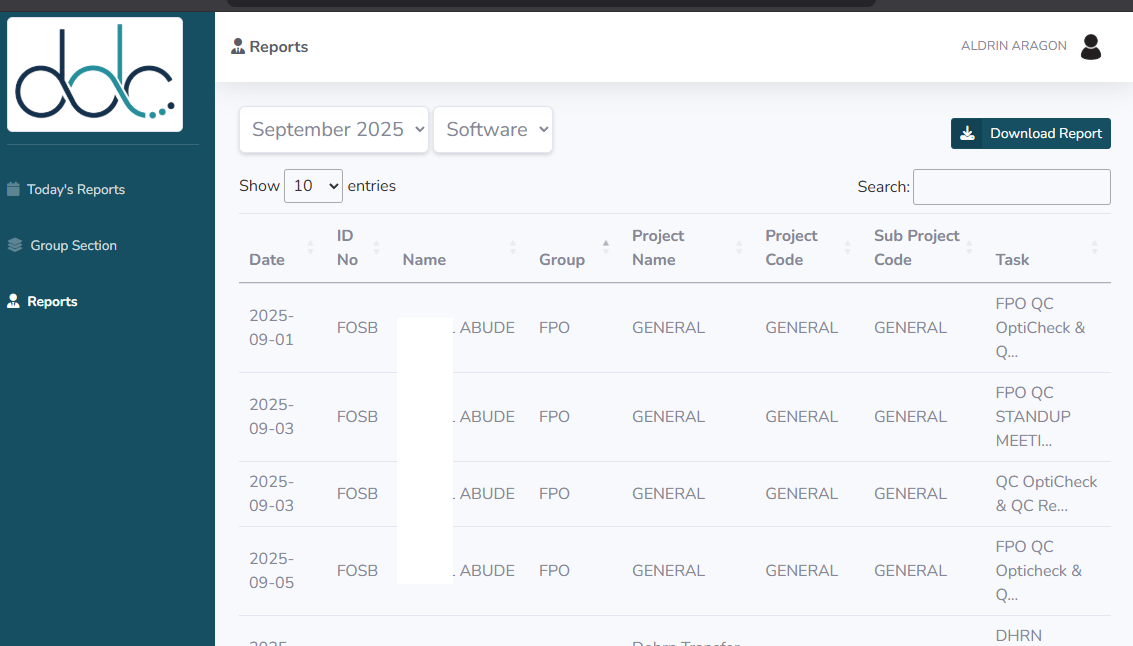Sort the table by the Name column
The height and width of the screenshot is (646, 1133).
pos(513,248)
